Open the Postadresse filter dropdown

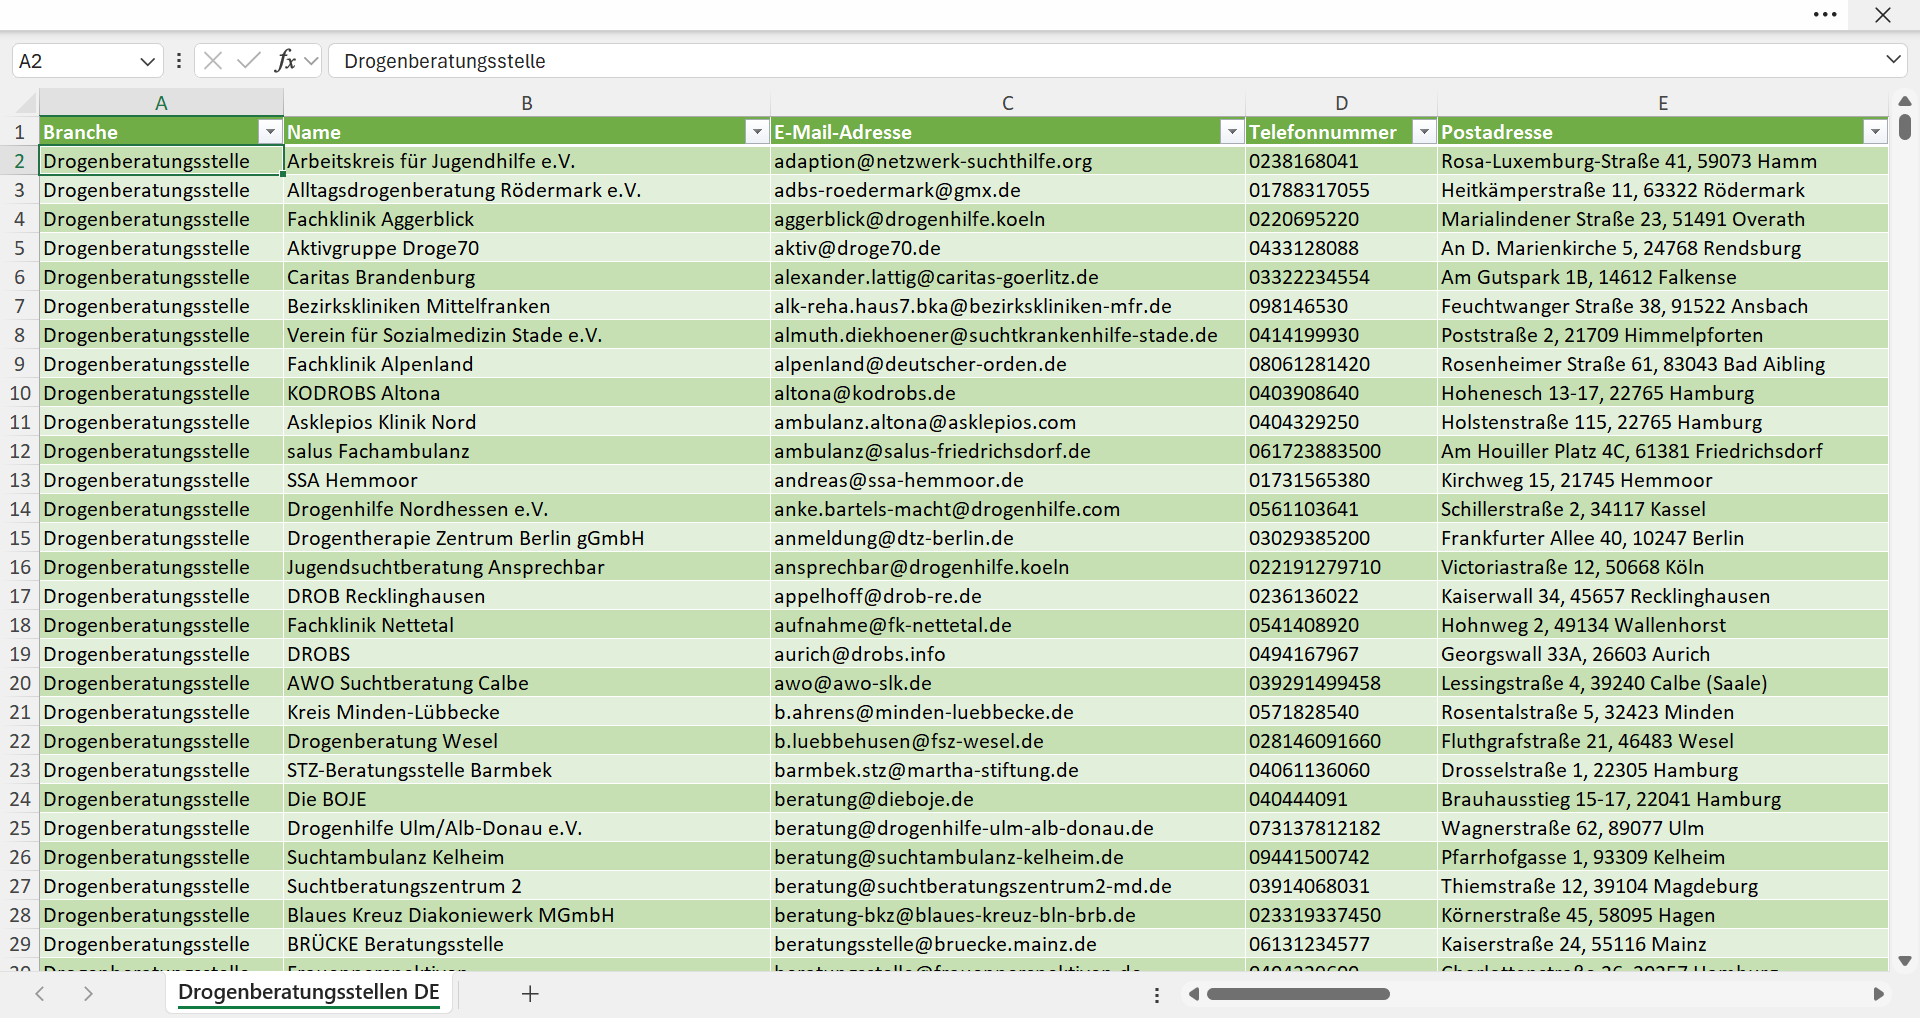[1875, 132]
